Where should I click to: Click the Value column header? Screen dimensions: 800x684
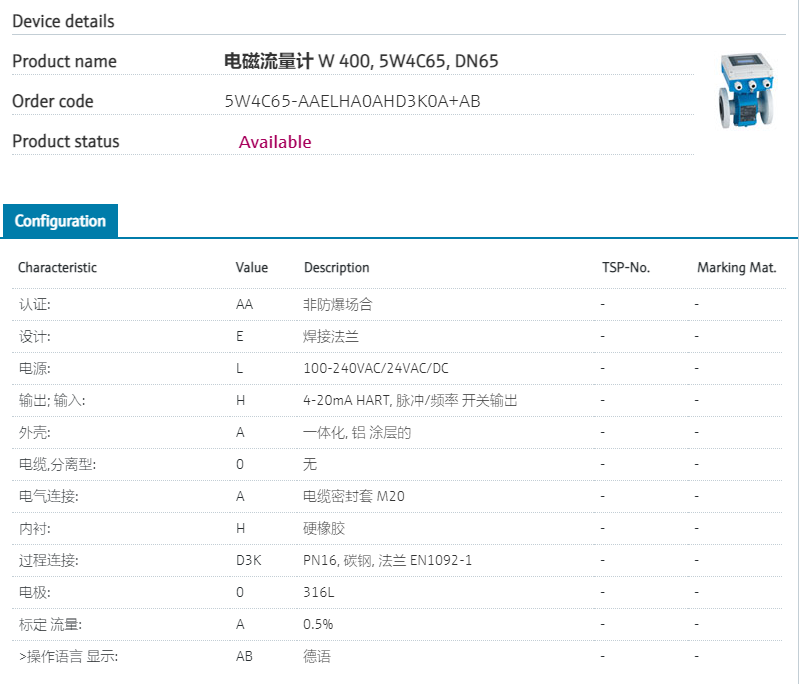(x=252, y=268)
